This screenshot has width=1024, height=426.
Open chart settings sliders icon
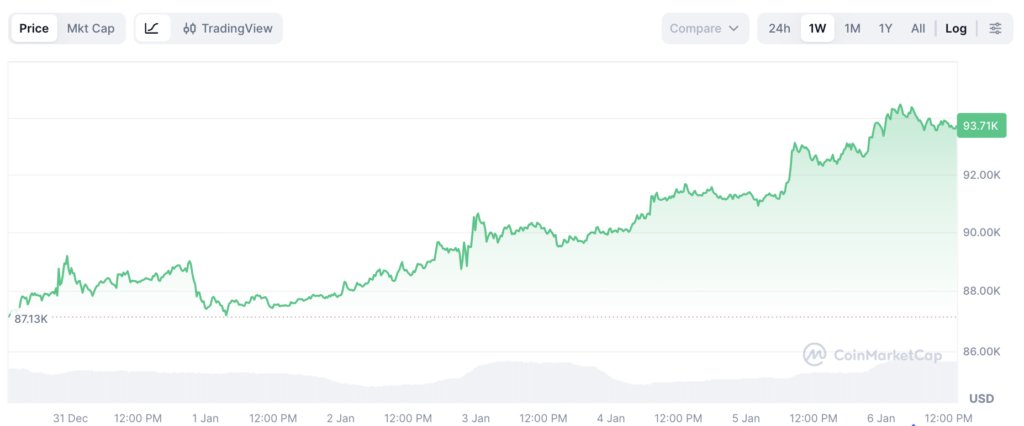pyautogui.click(x=995, y=28)
